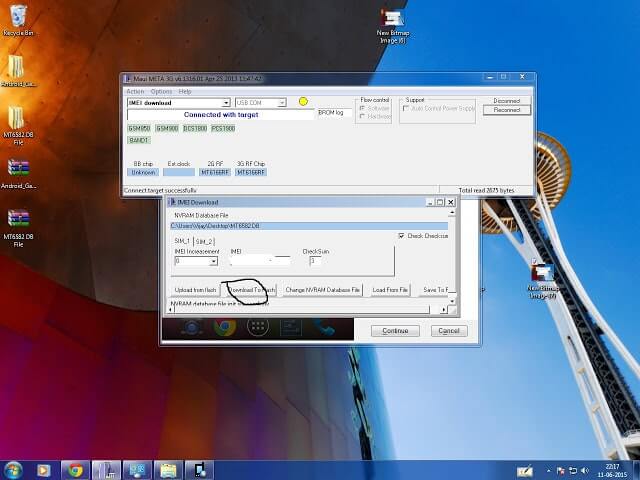Open the IMEI download function dropdown
The image size is (640, 480).
226,103
